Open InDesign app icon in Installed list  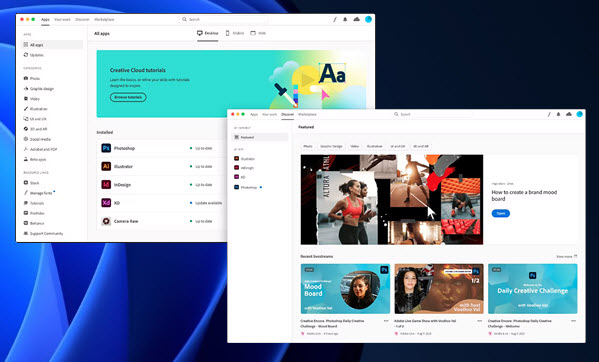point(106,184)
